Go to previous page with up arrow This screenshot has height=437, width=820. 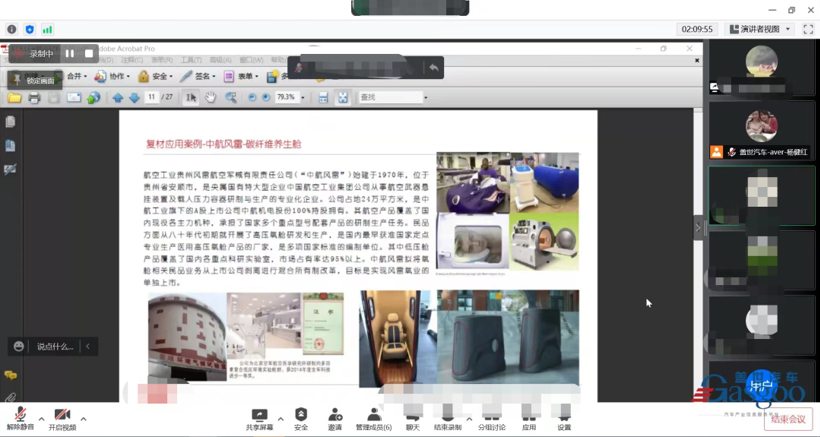tap(118, 98)
